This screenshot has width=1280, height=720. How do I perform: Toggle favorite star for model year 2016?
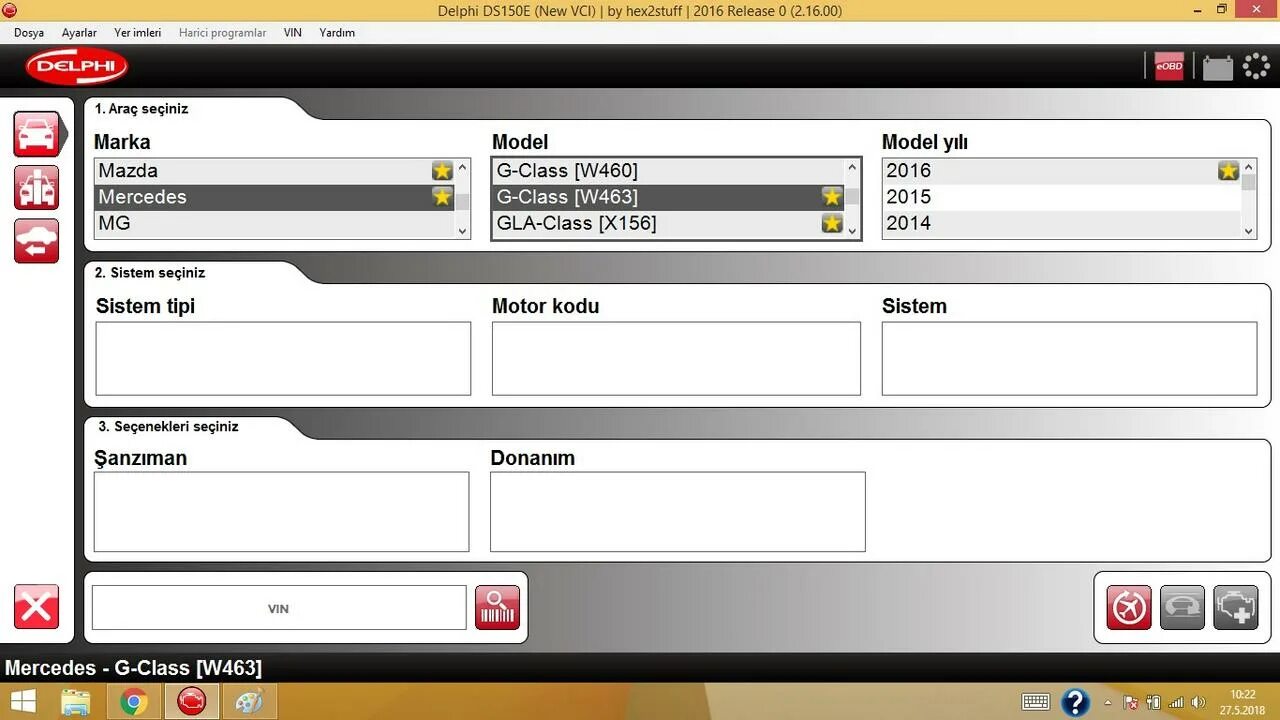pos(1228,171)
